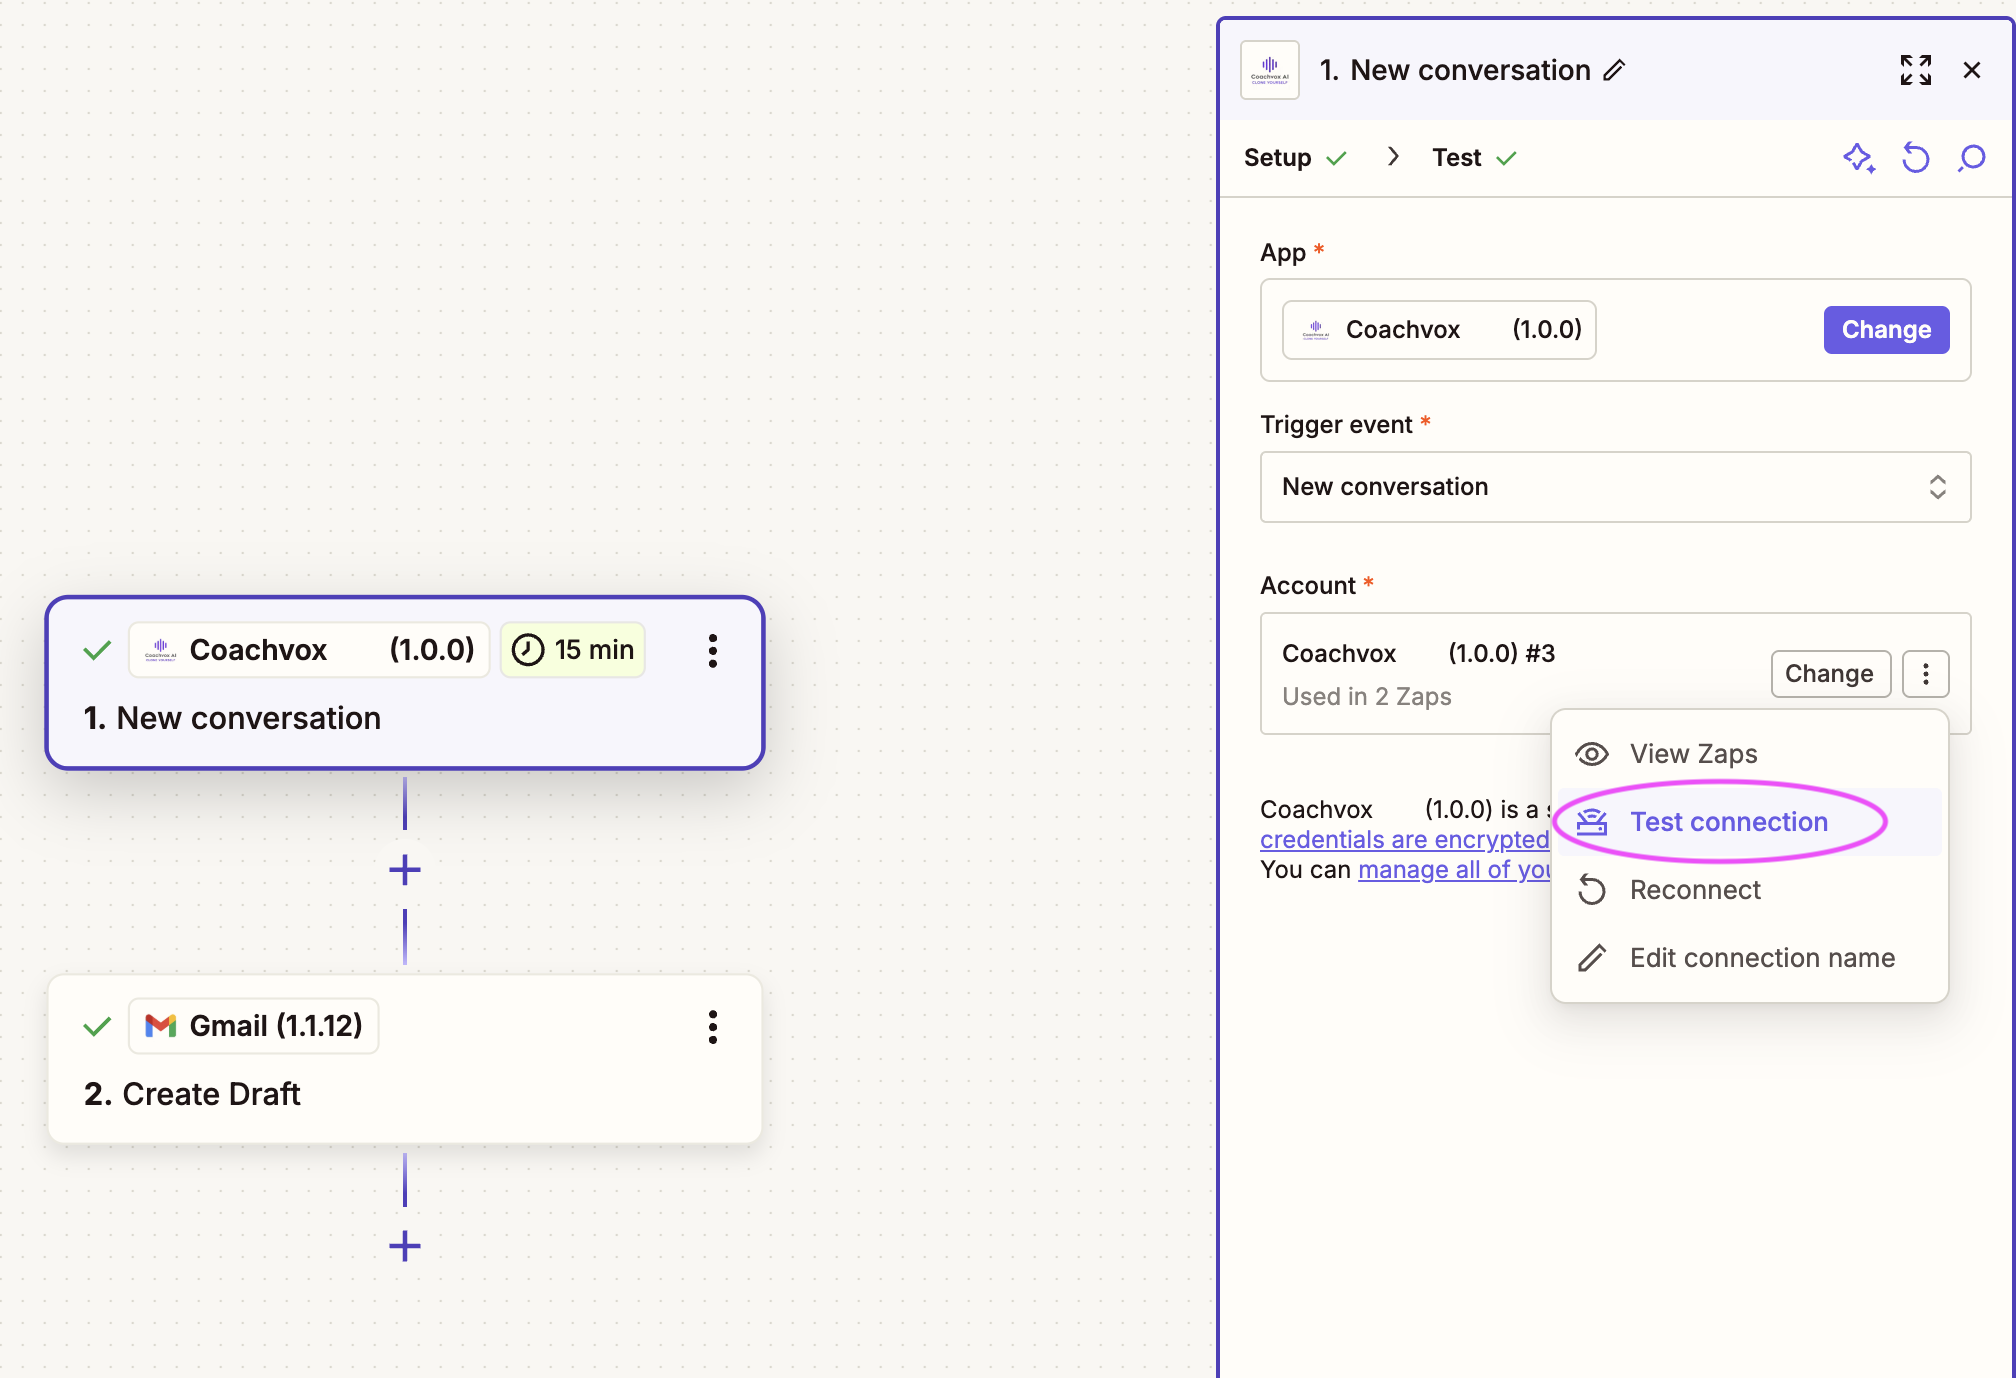
Task: Click the Change account button
Action: pyautogui.click(x=1829, y=674)
